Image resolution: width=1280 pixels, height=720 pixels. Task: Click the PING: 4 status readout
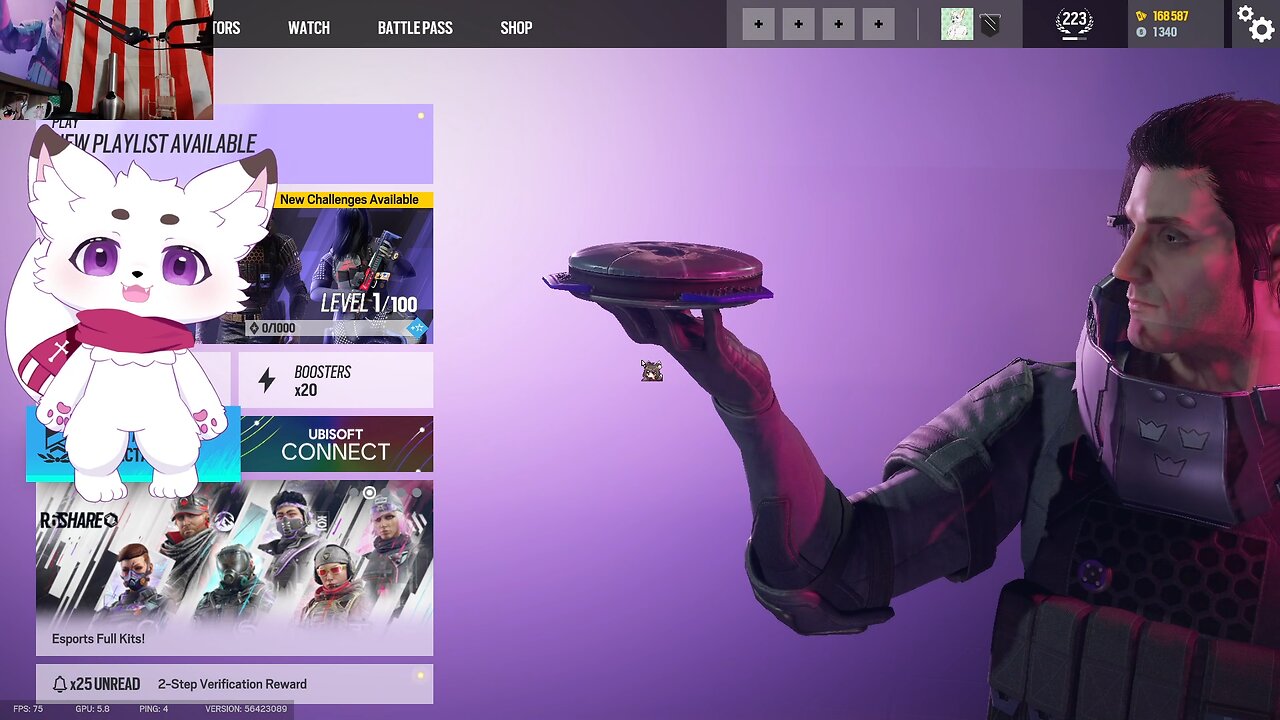click(x=153, y=709)
